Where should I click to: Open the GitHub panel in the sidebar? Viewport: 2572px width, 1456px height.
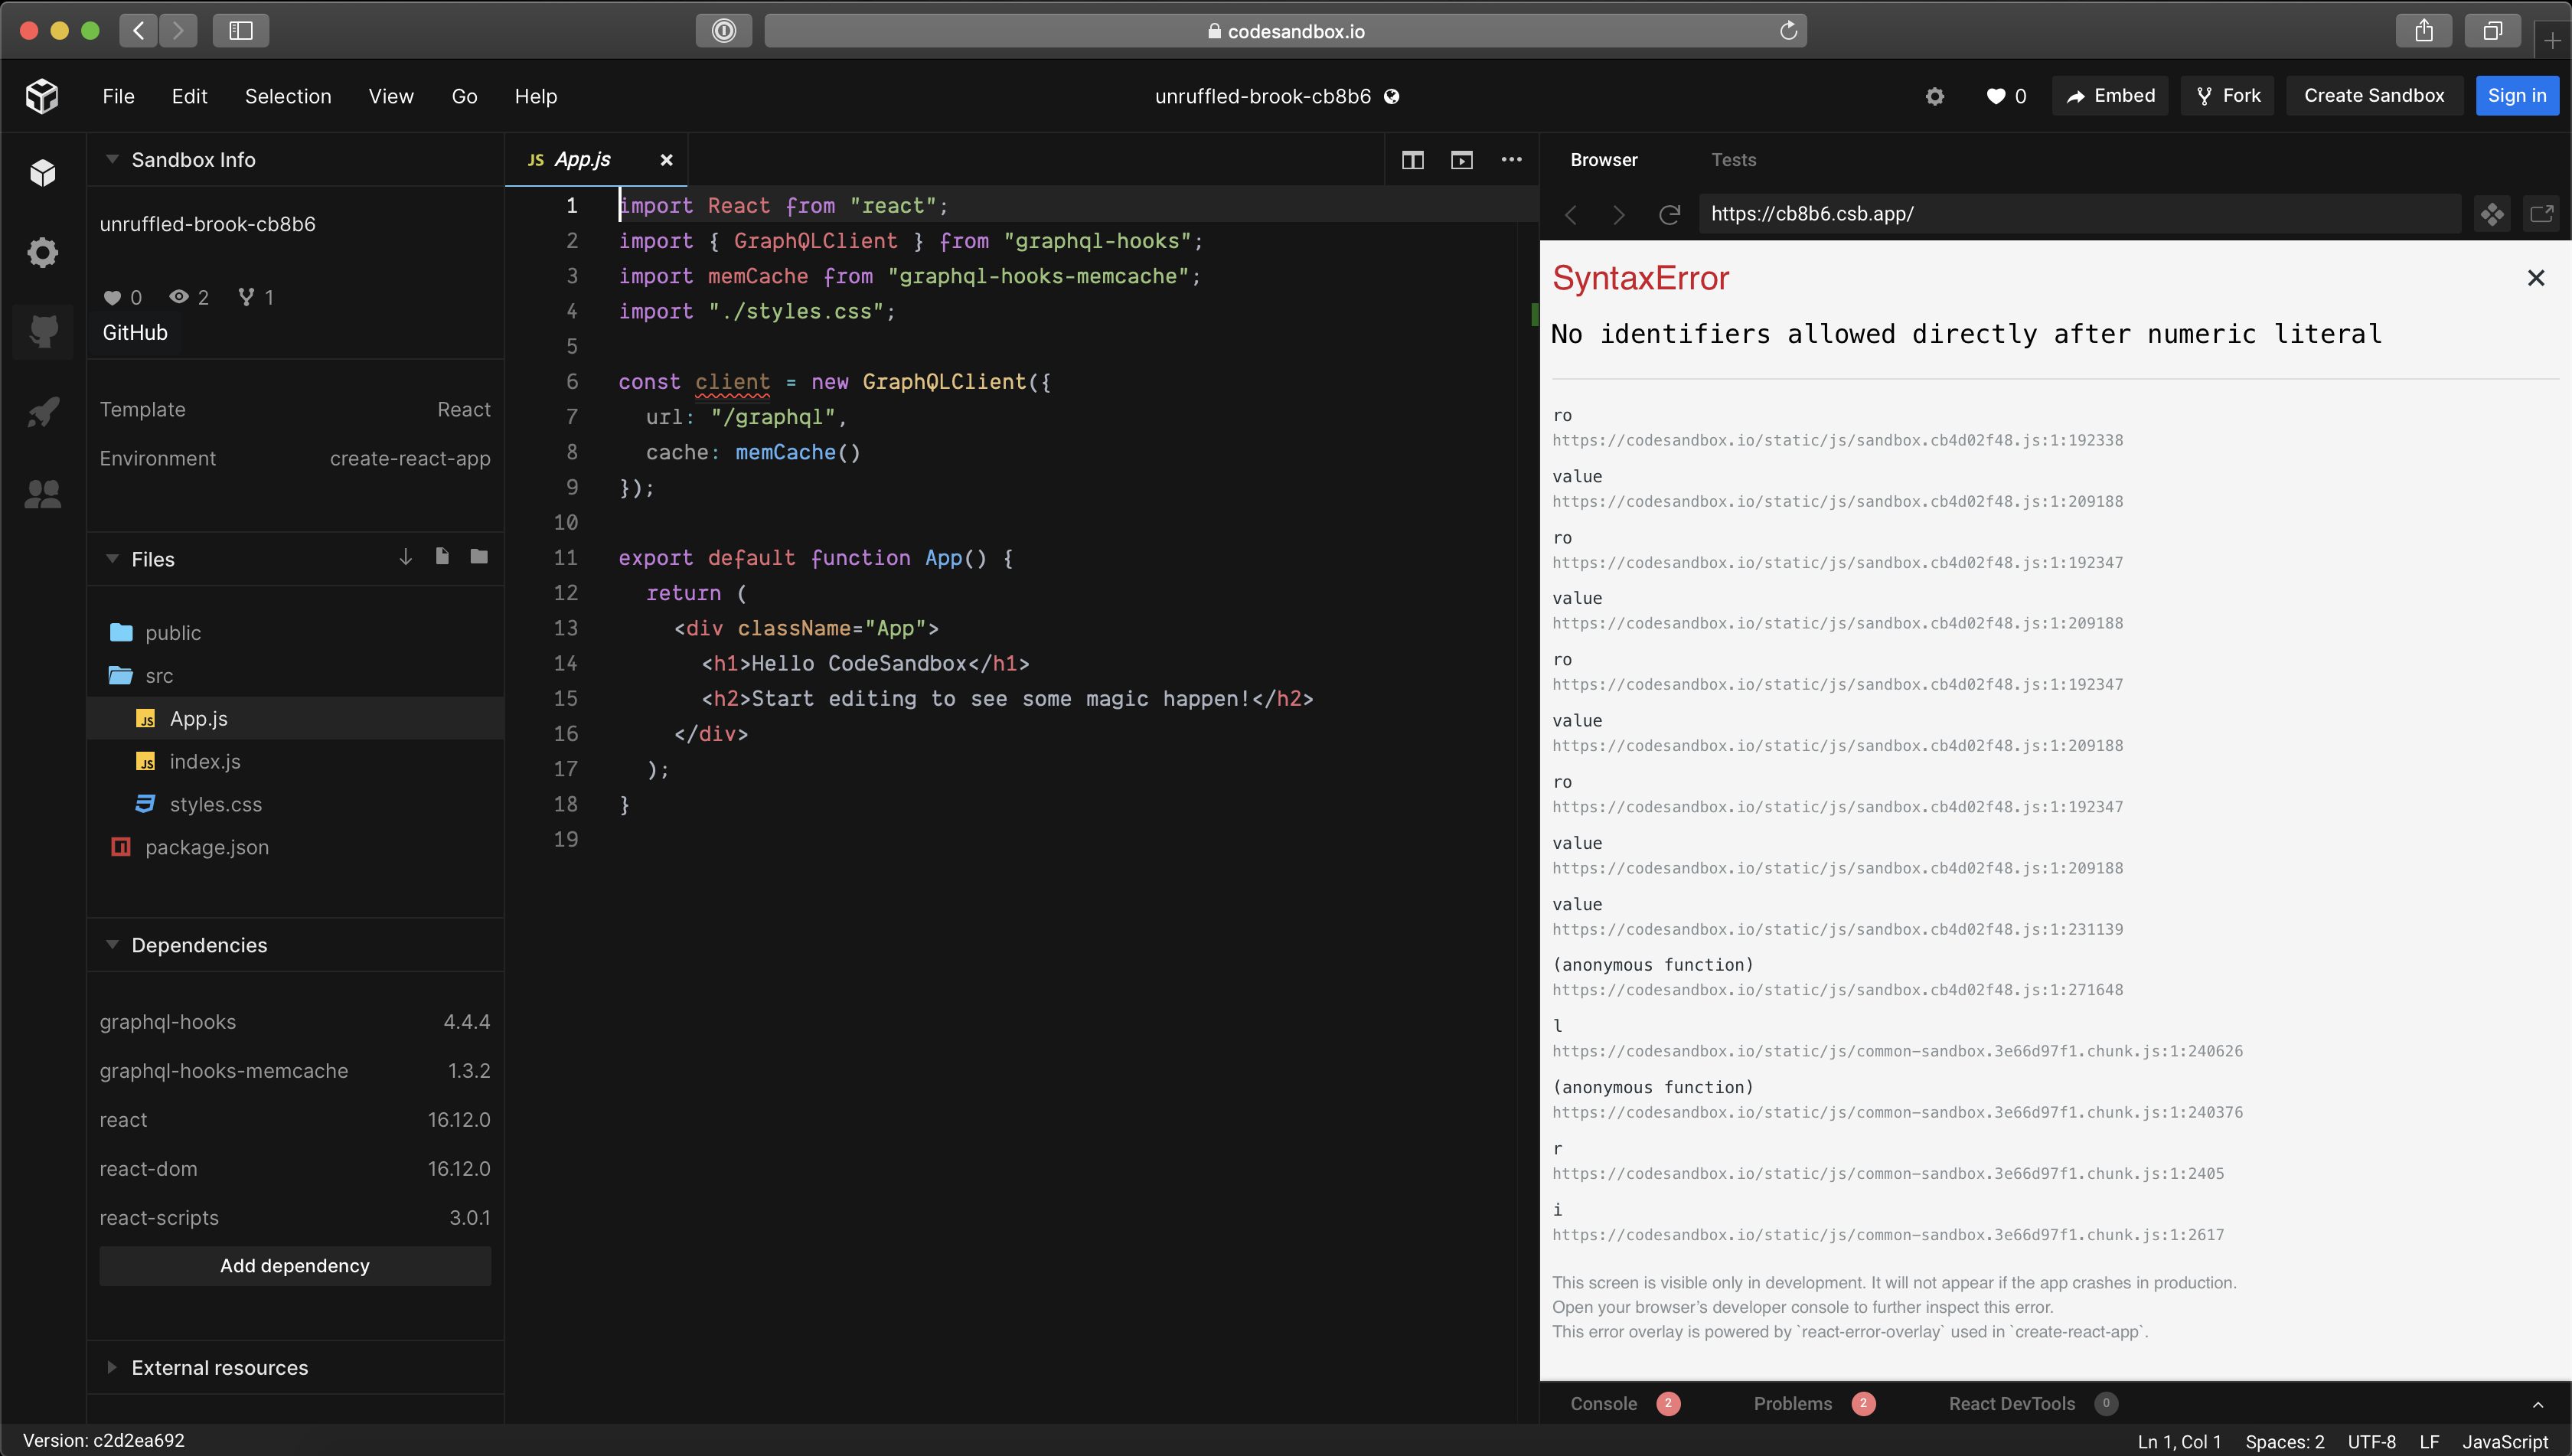[43, 332]
